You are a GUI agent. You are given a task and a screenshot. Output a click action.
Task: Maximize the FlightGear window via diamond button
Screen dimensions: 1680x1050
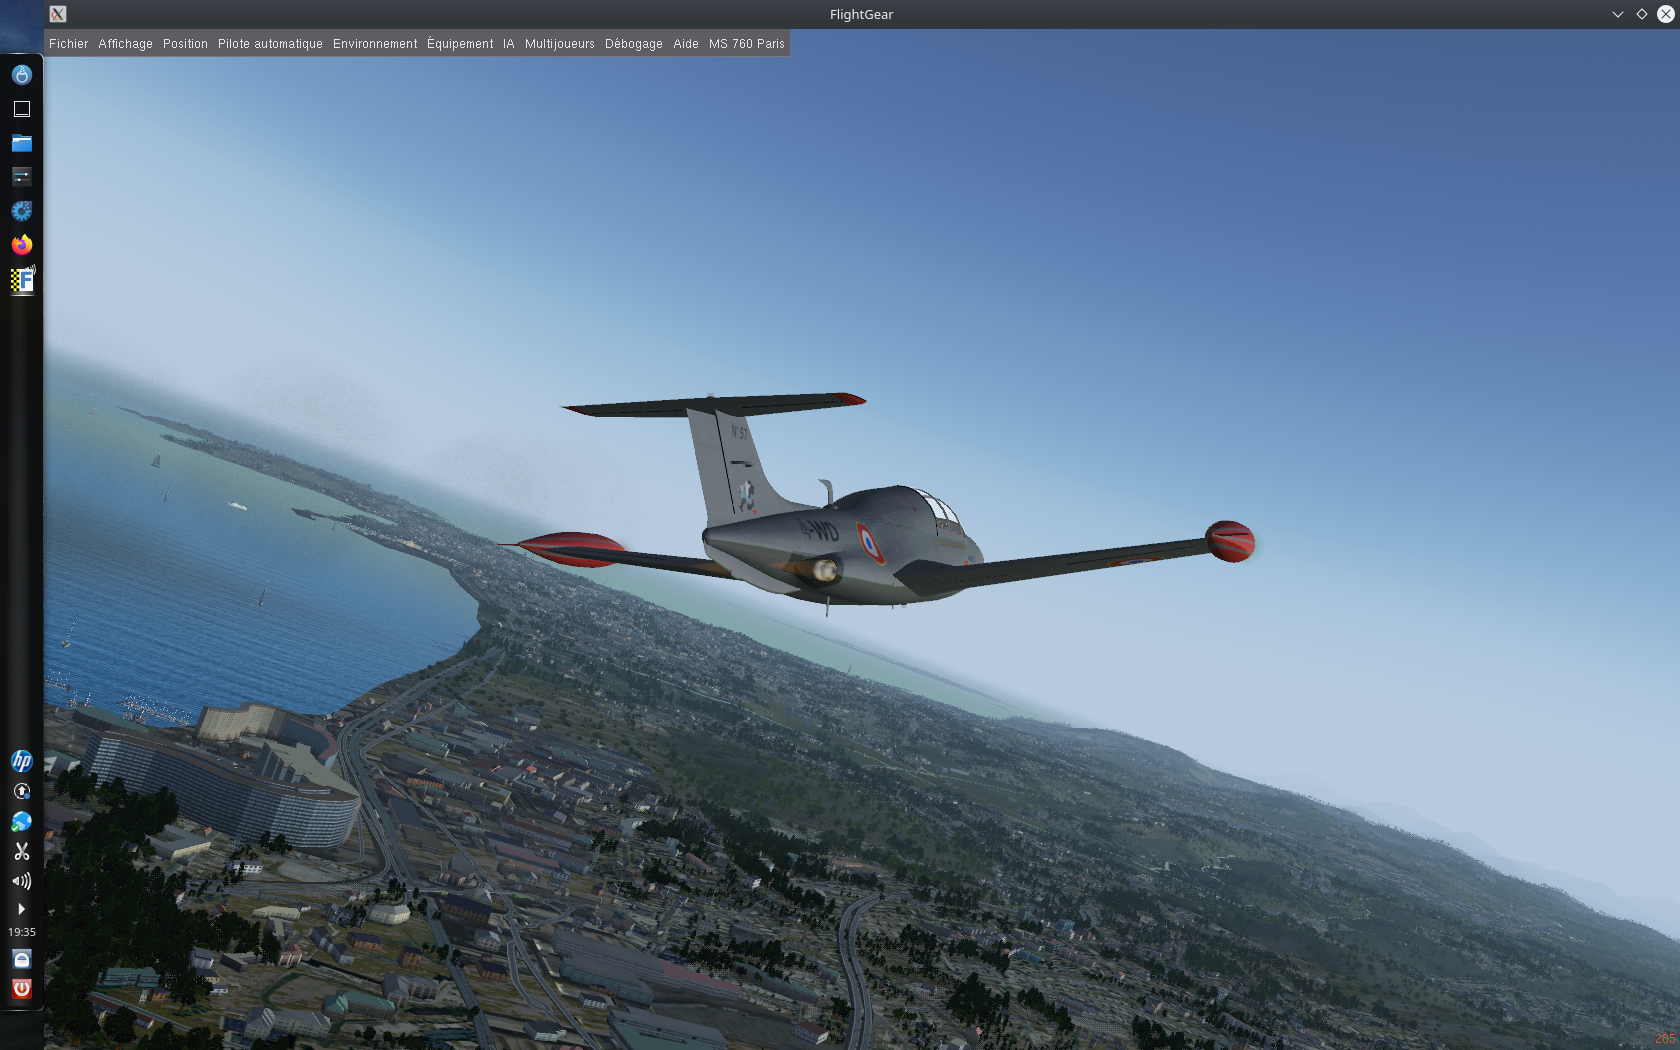click(x=1641, y=14)
